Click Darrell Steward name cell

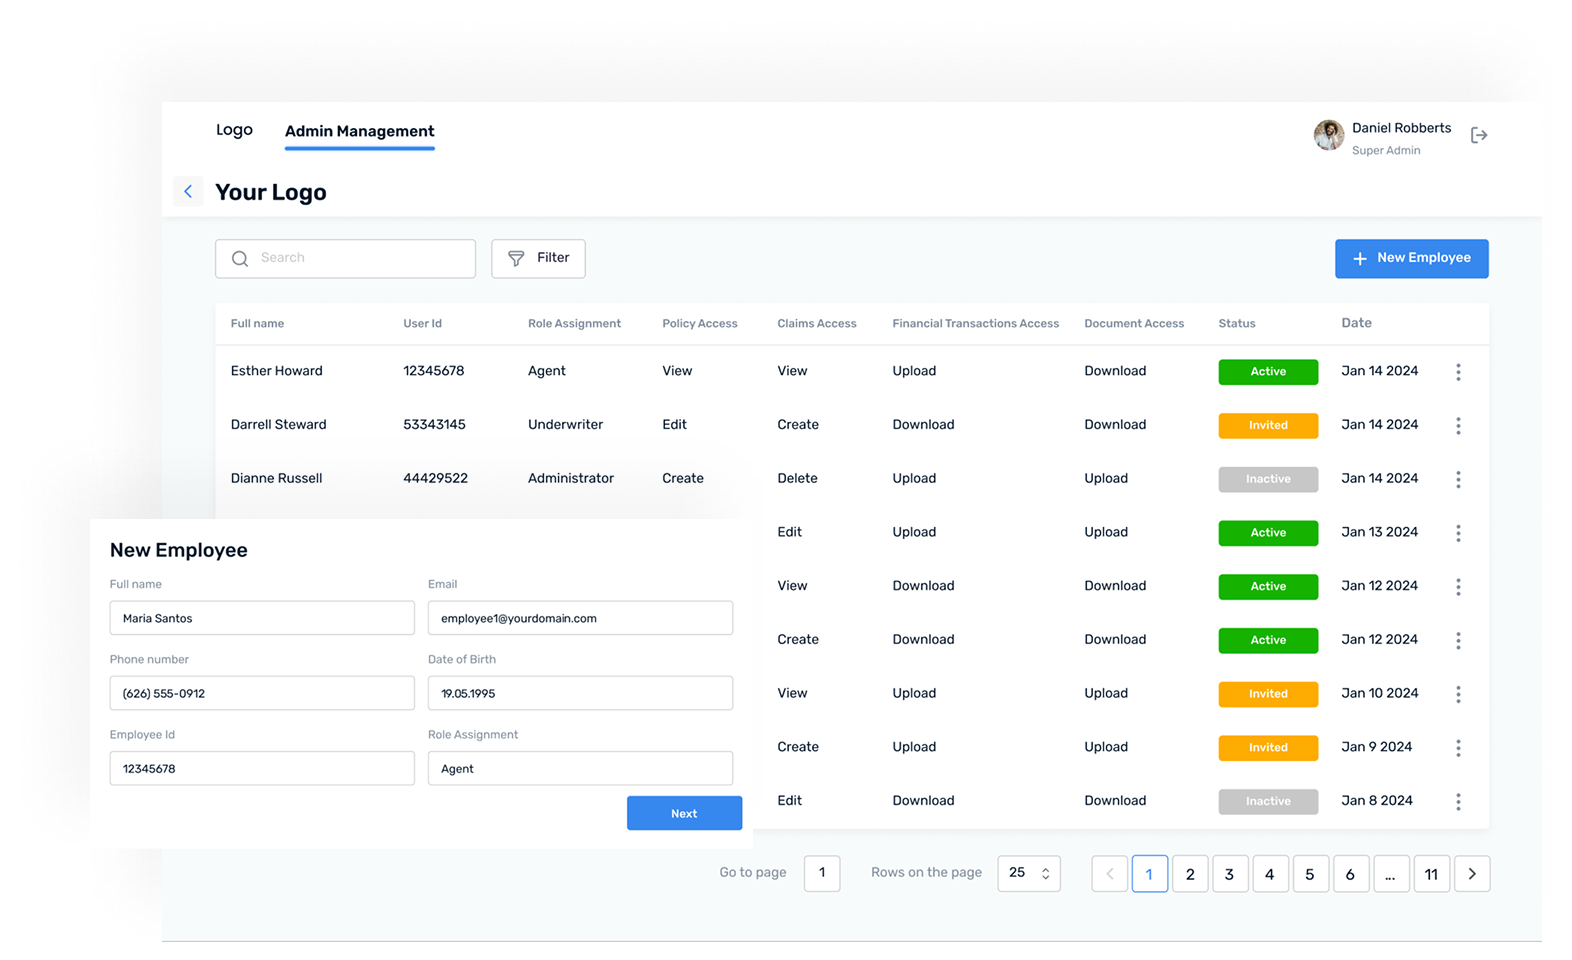point(278,425)
